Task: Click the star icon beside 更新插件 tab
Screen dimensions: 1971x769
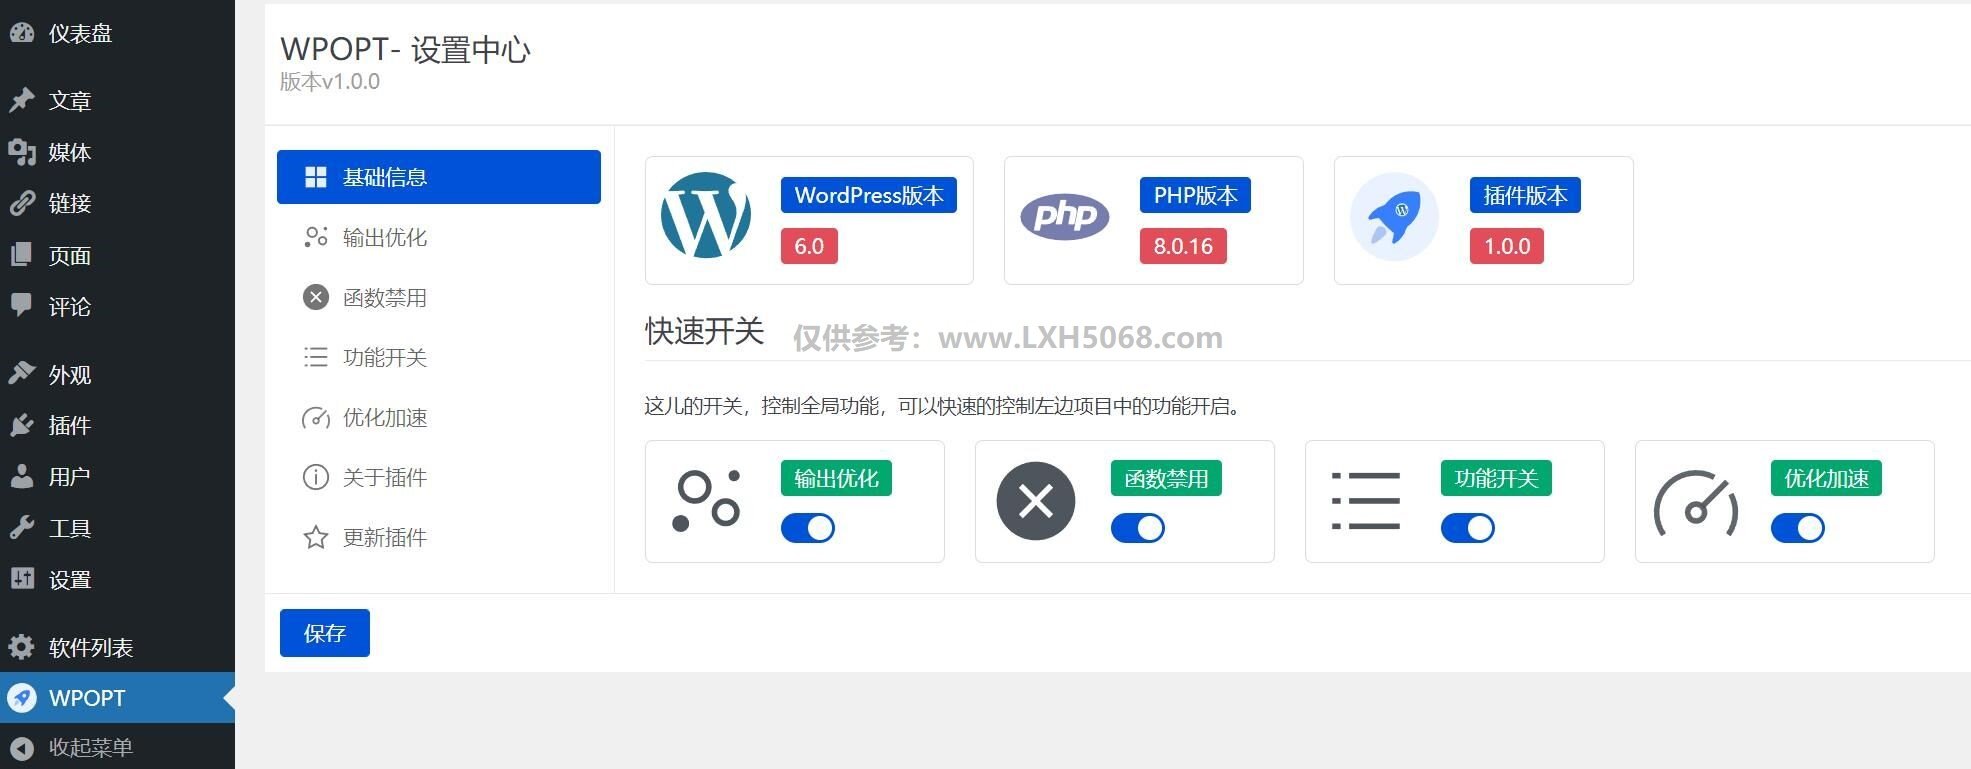Action: tap(316, 537)
